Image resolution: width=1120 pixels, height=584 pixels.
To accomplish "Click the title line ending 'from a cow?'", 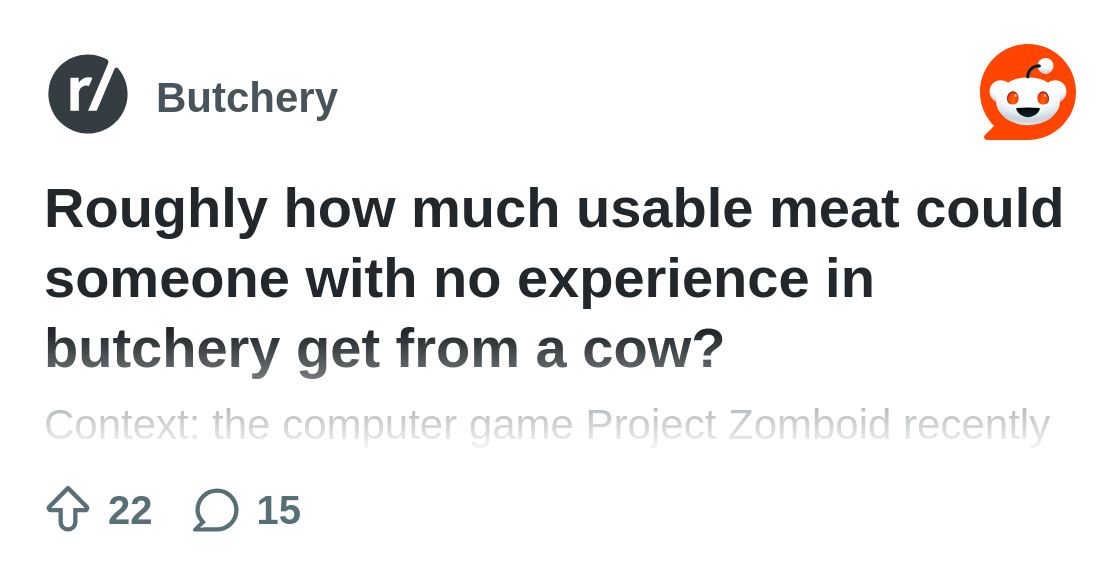I will pos(384,349).
